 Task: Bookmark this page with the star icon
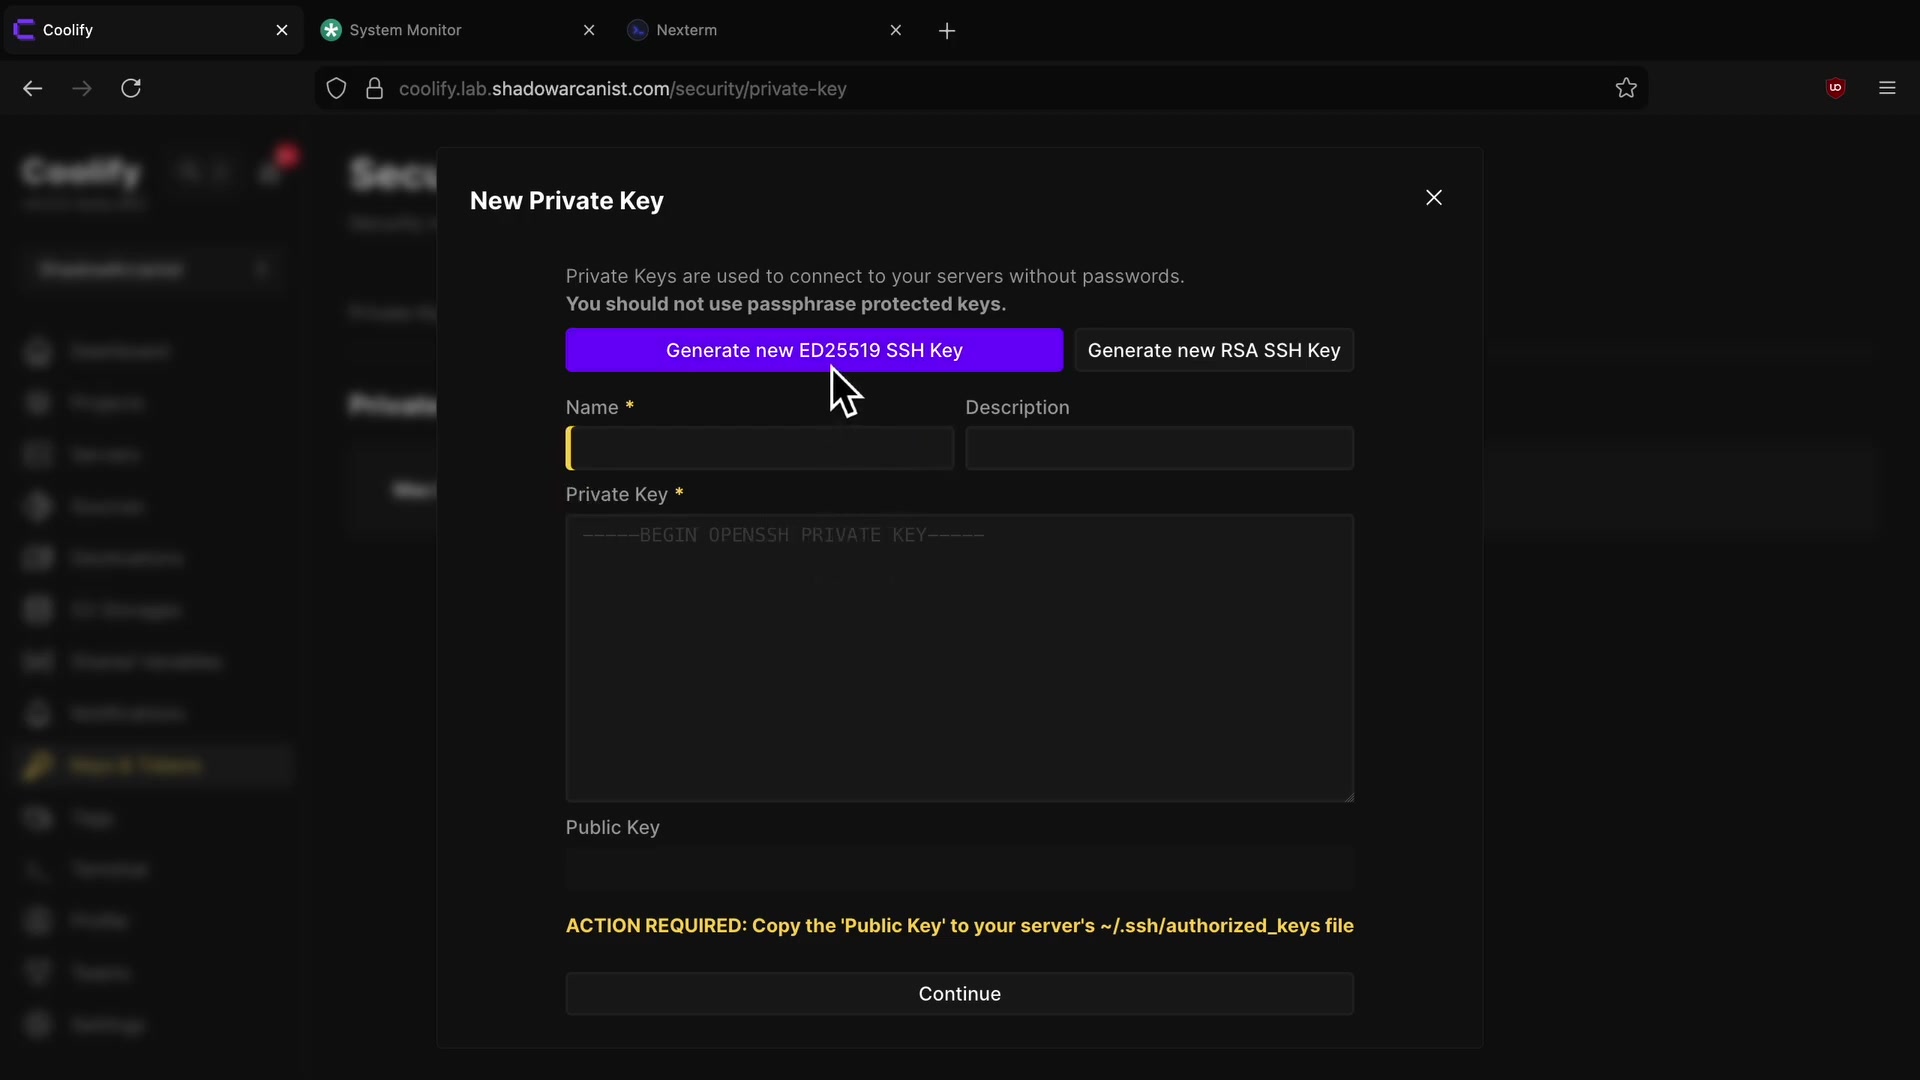pos(1626,88)
